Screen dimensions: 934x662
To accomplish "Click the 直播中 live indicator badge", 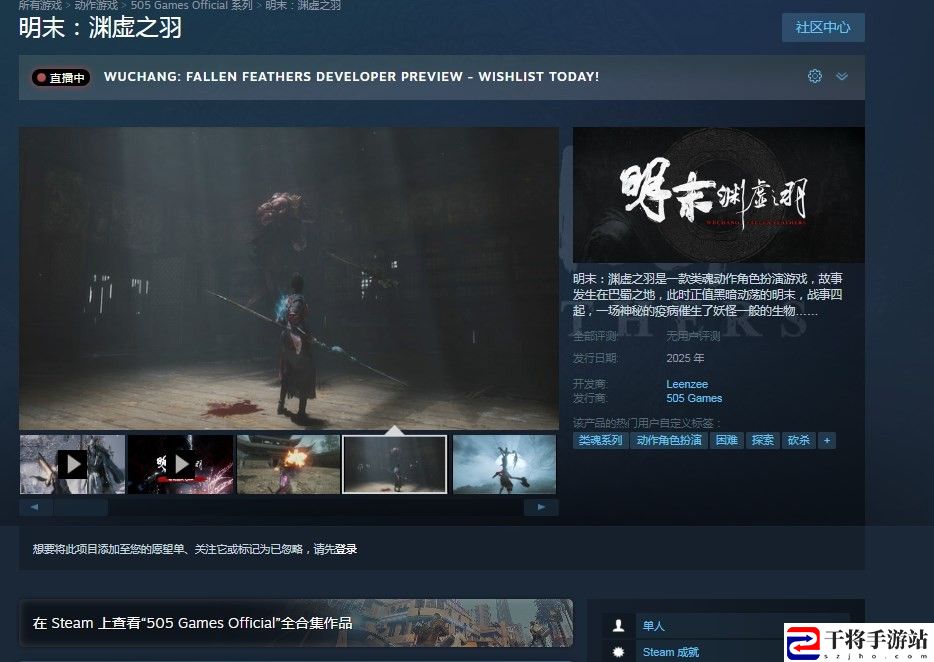I will [x=61, y=77].
